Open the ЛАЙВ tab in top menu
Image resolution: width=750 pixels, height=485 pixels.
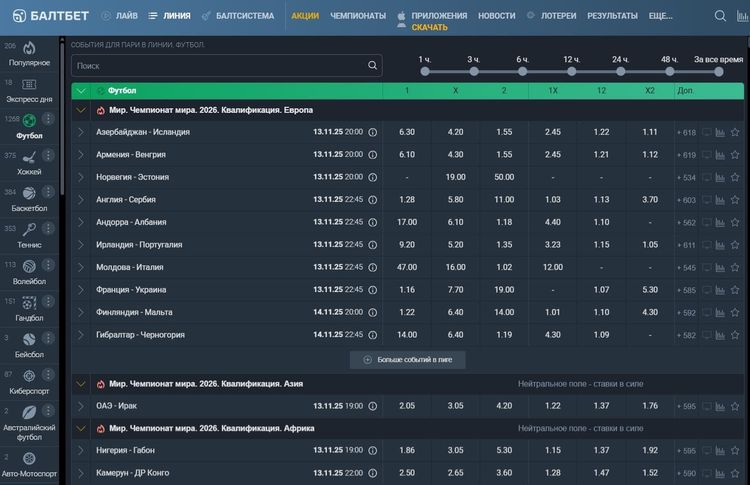click(119, 16)
